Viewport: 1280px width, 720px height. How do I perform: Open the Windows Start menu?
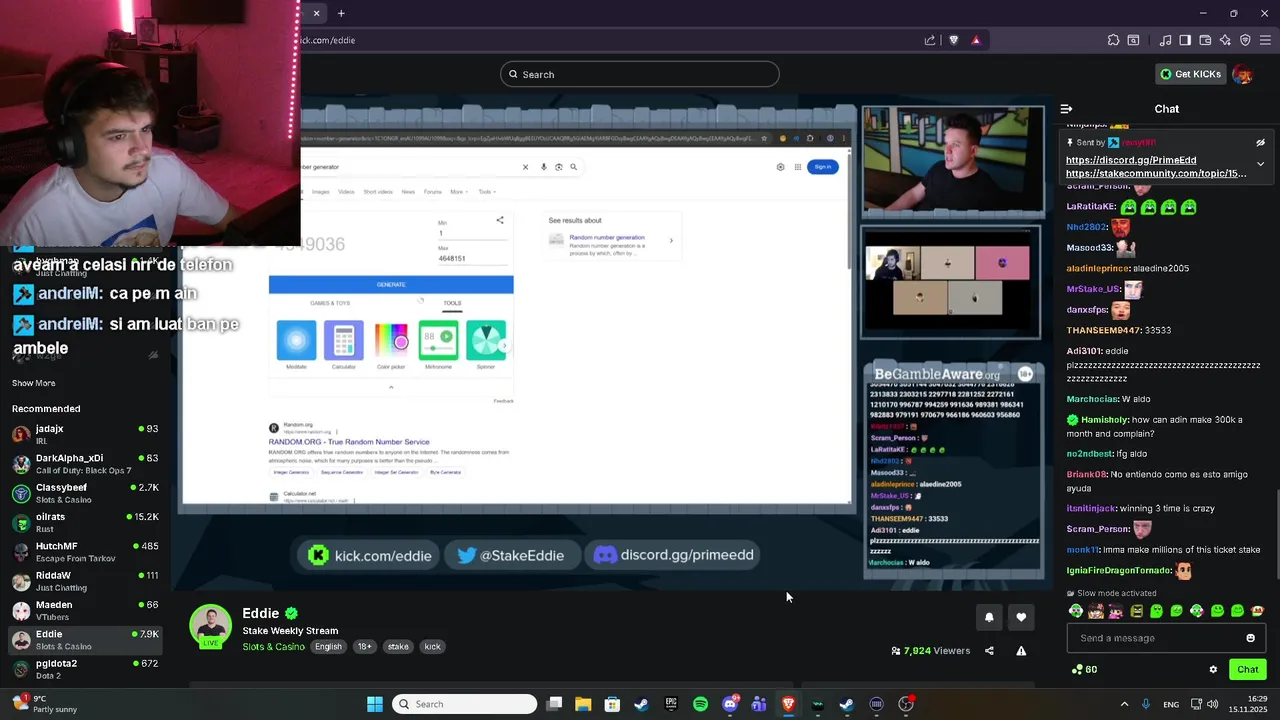click(x=375, y=704)
